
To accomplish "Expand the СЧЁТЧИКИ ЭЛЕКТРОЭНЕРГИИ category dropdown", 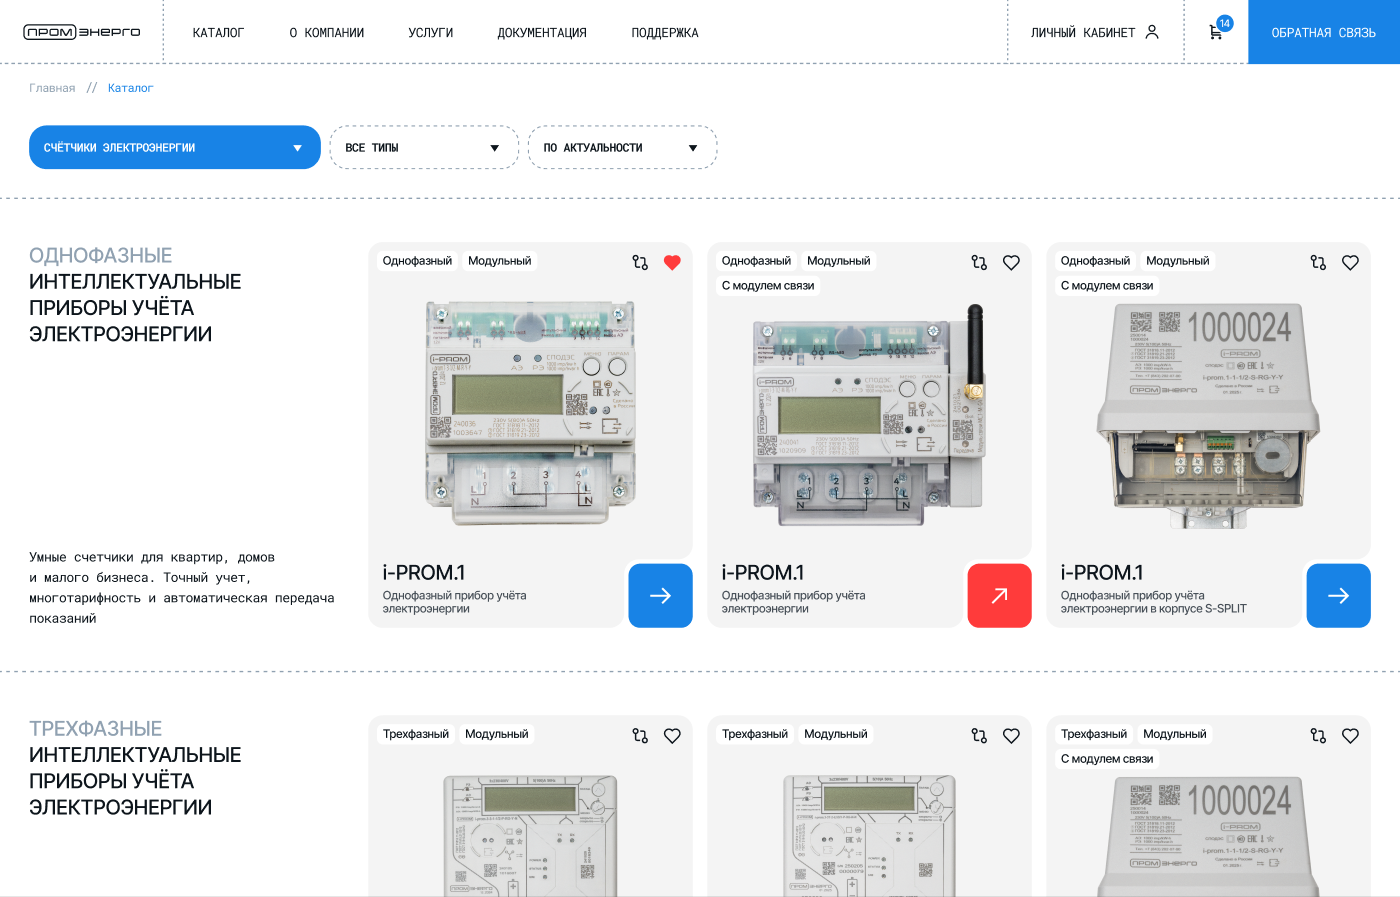I will pyautogui.click(x=175, y=147).
